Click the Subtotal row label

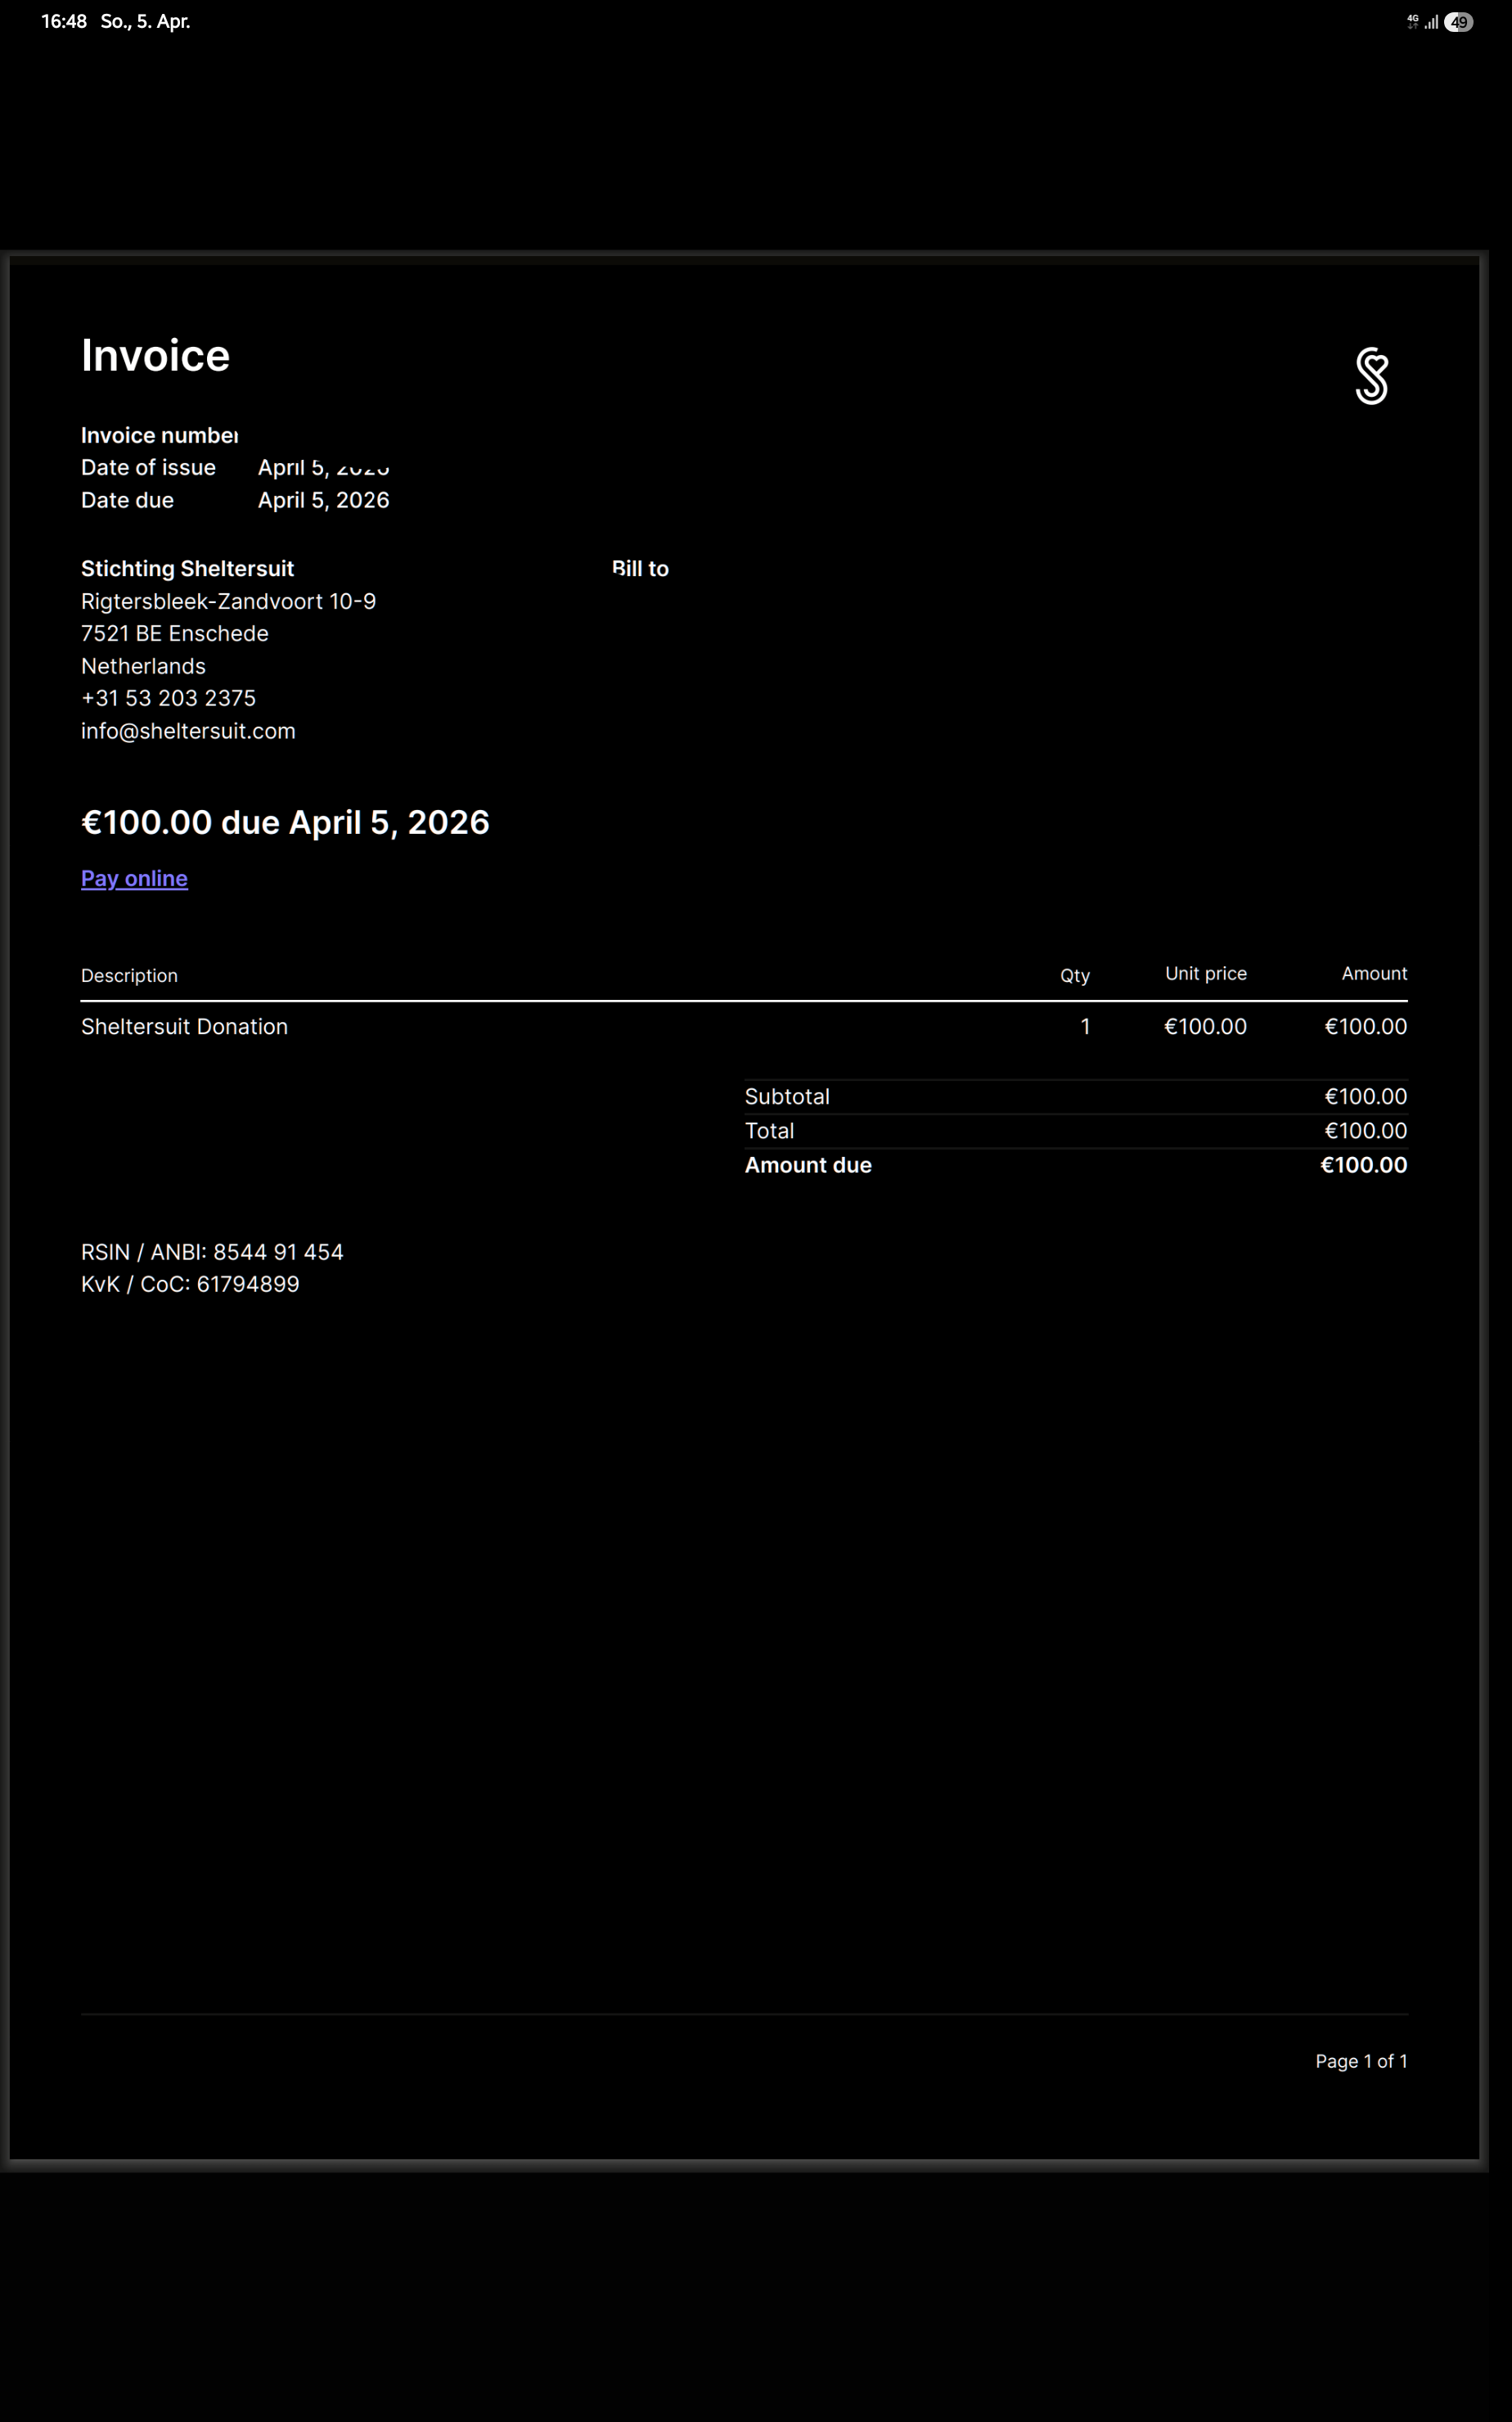coord(786,1097)
